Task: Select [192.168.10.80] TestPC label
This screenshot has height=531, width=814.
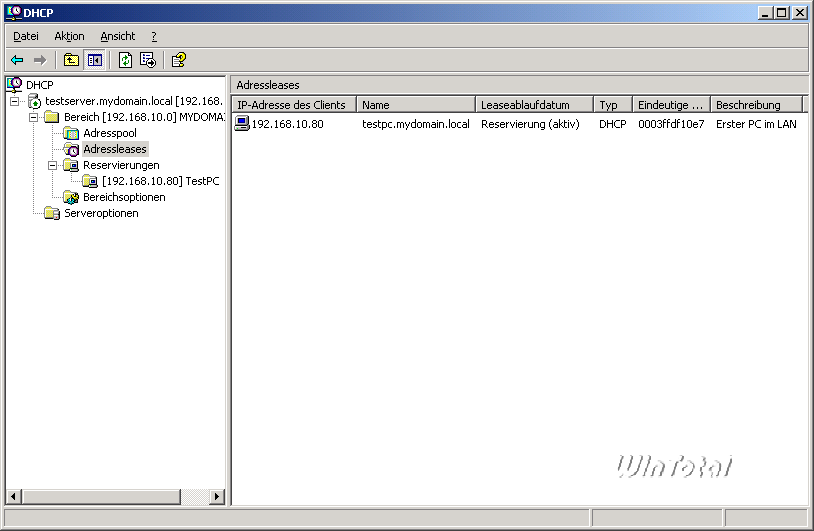Action: [x=161, y=181]
